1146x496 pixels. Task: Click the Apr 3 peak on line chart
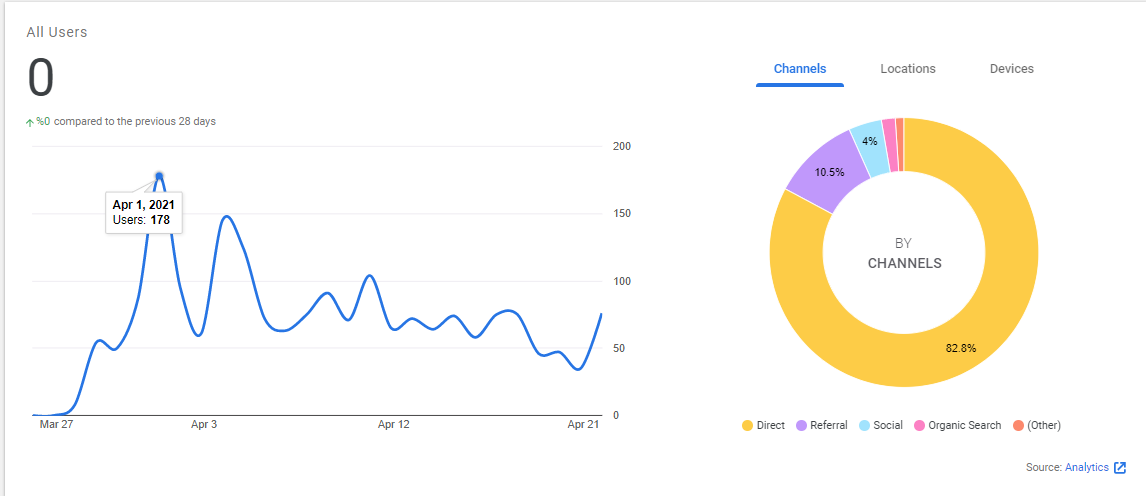(x=226, y=216)
